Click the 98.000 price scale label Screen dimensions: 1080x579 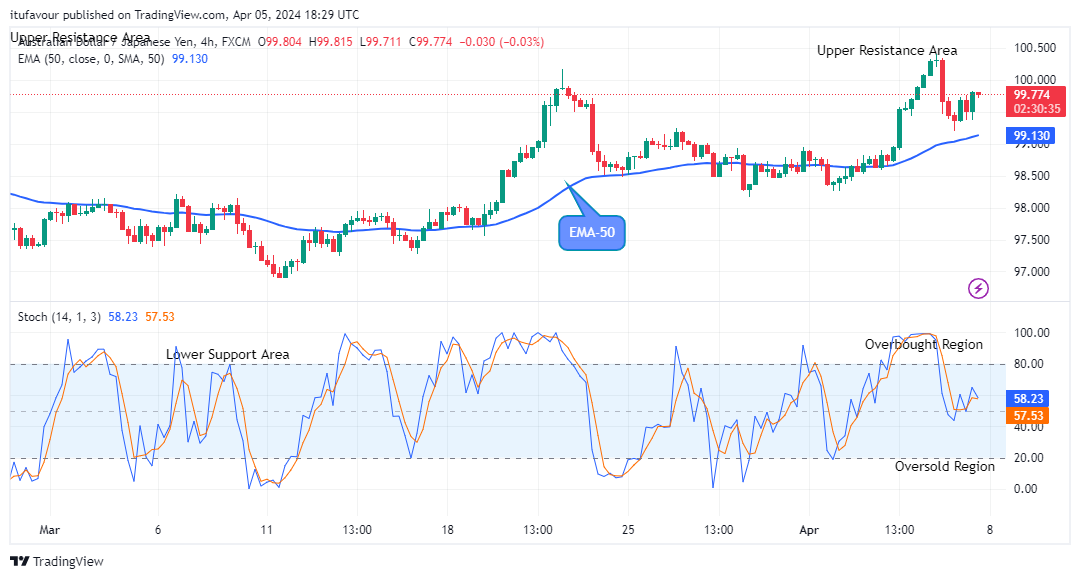[x=1032, y=207]
